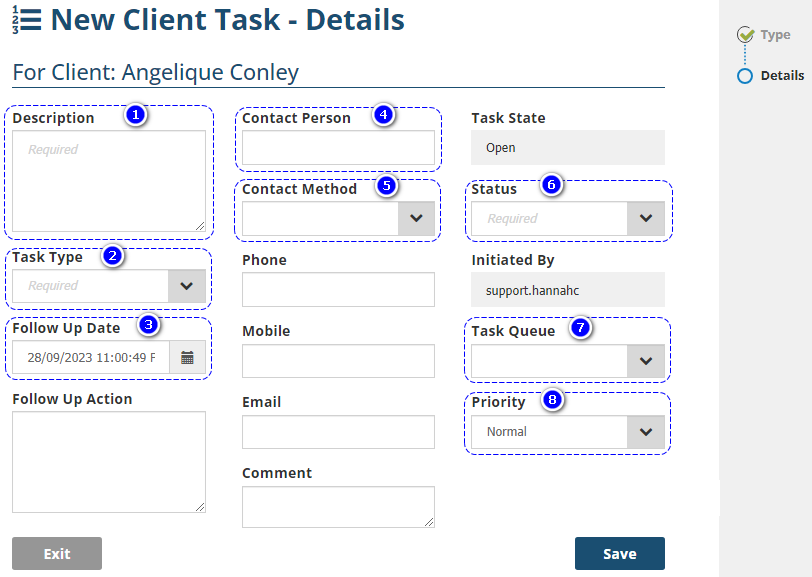Click numbered marker 4 near Contact Person

(383, 114)
